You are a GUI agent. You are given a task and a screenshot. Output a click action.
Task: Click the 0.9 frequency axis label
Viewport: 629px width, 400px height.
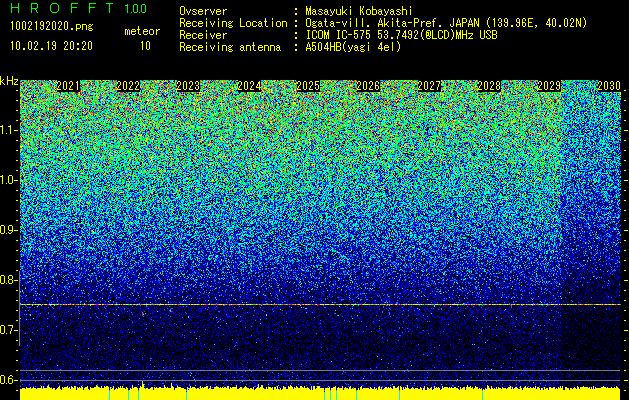tap(9, 230)
